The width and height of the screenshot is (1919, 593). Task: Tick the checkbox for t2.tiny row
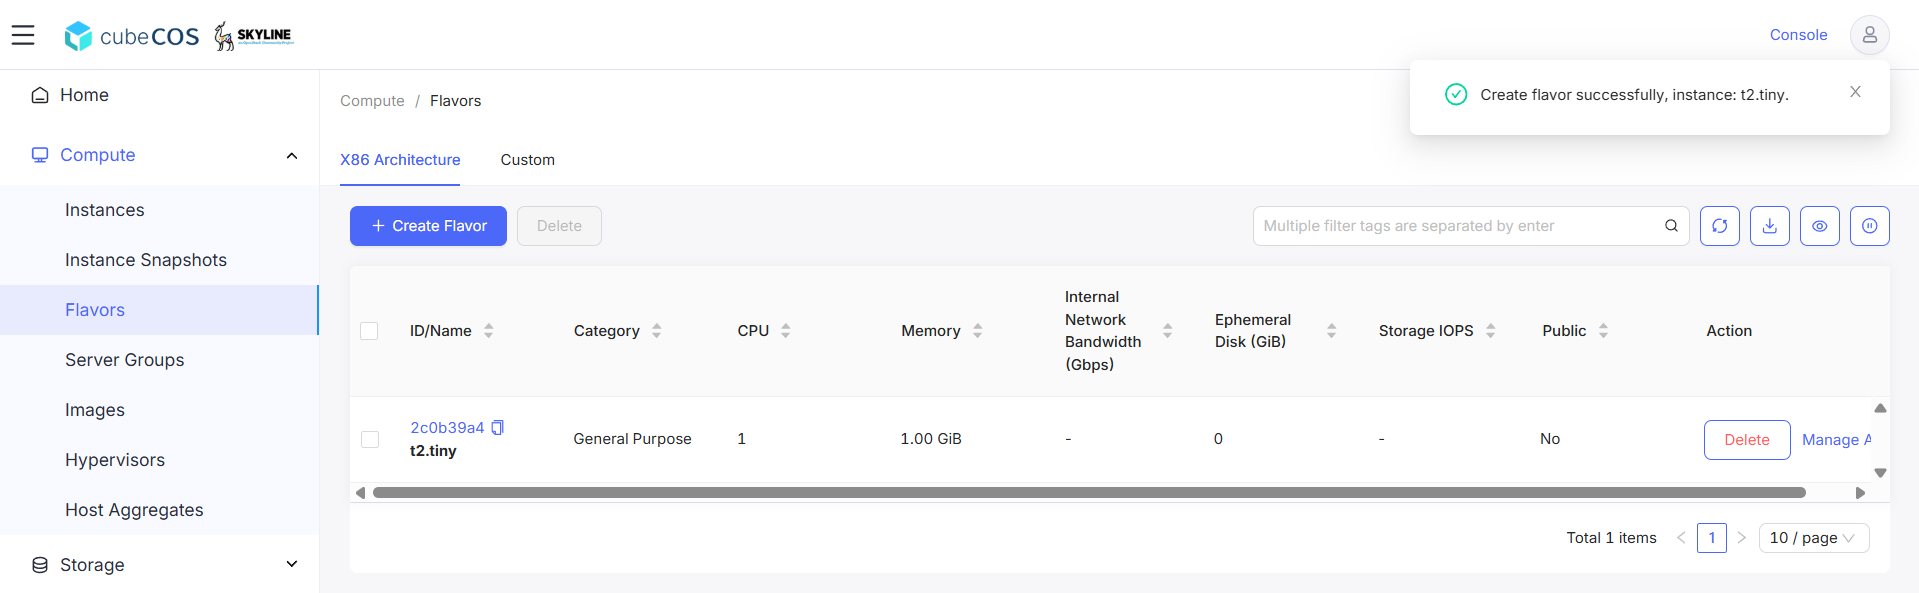coord(370,439)
